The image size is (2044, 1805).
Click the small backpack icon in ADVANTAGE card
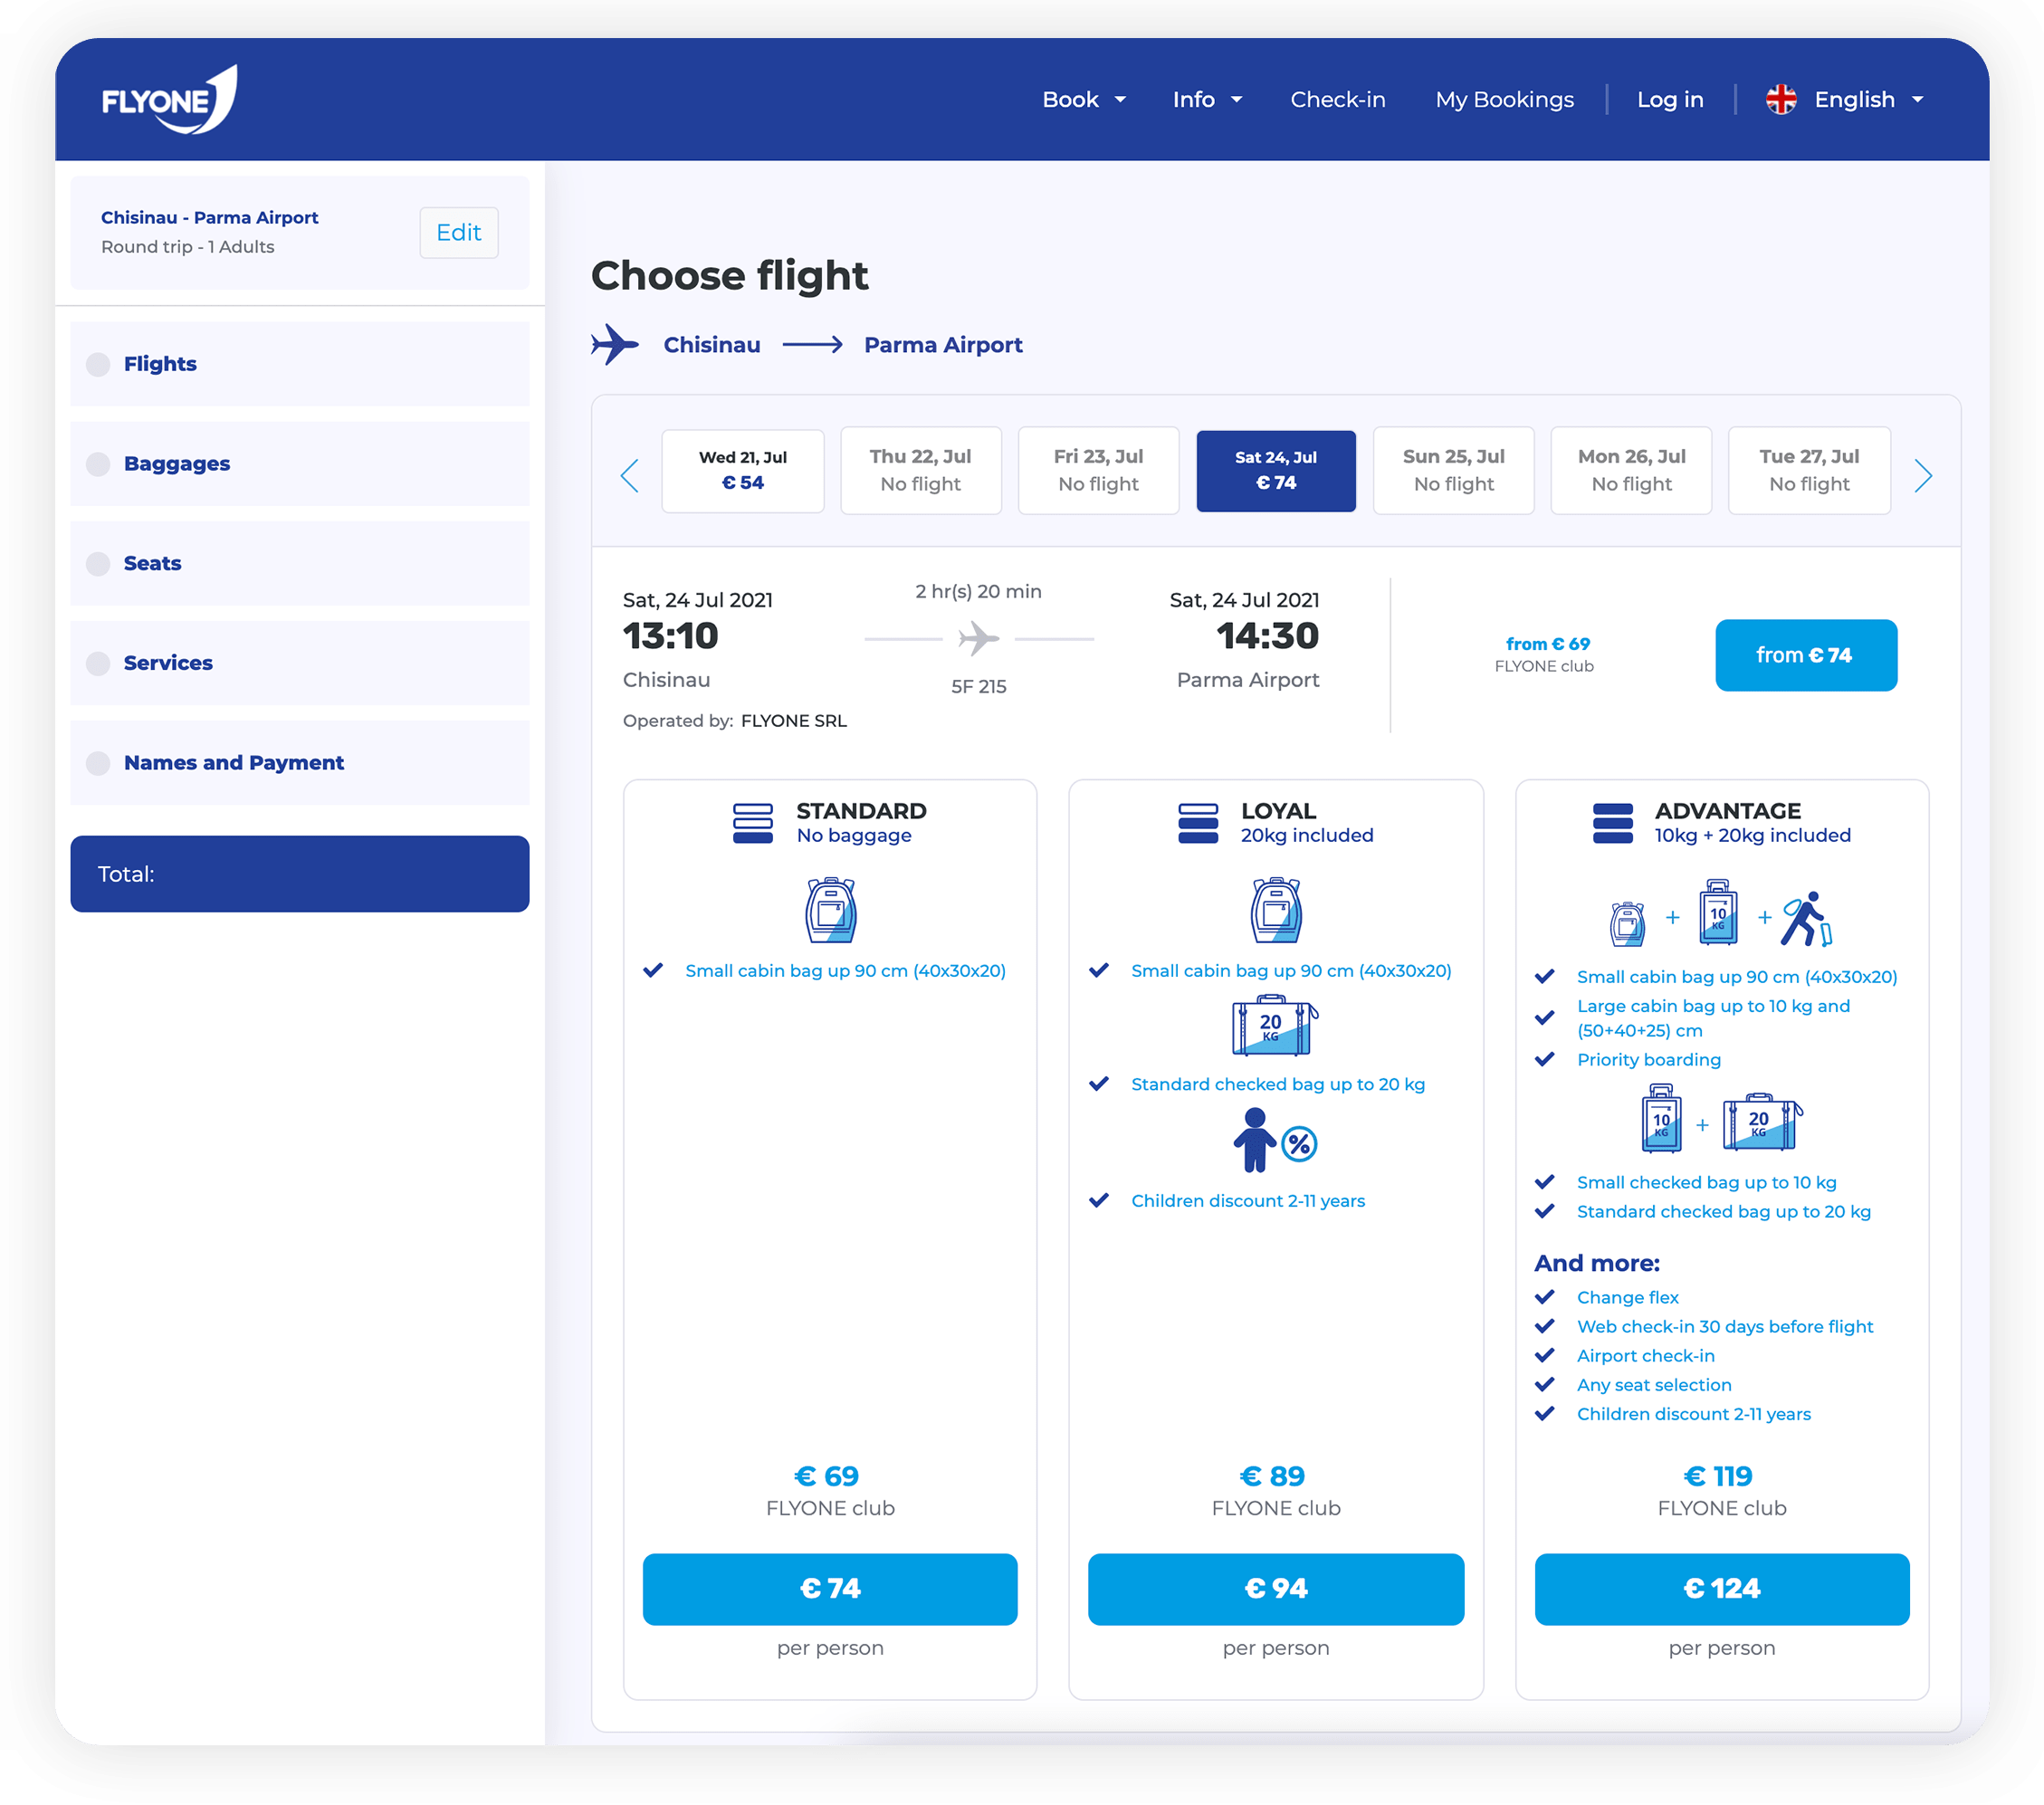coord(1627,923)
